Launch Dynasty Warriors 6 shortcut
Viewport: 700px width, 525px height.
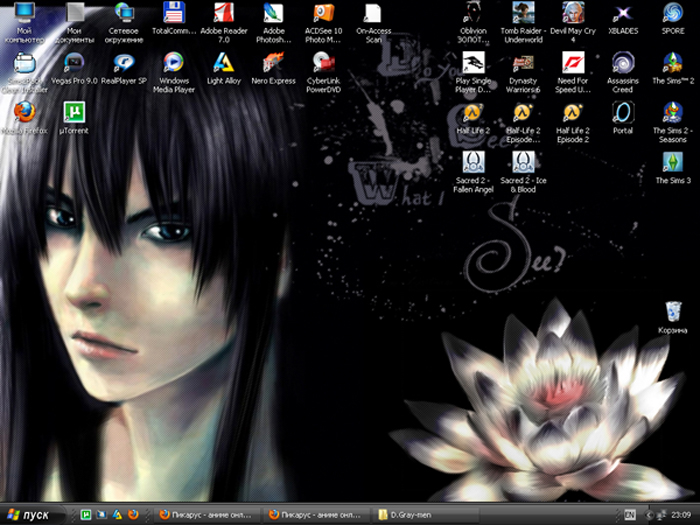(523, 72)
